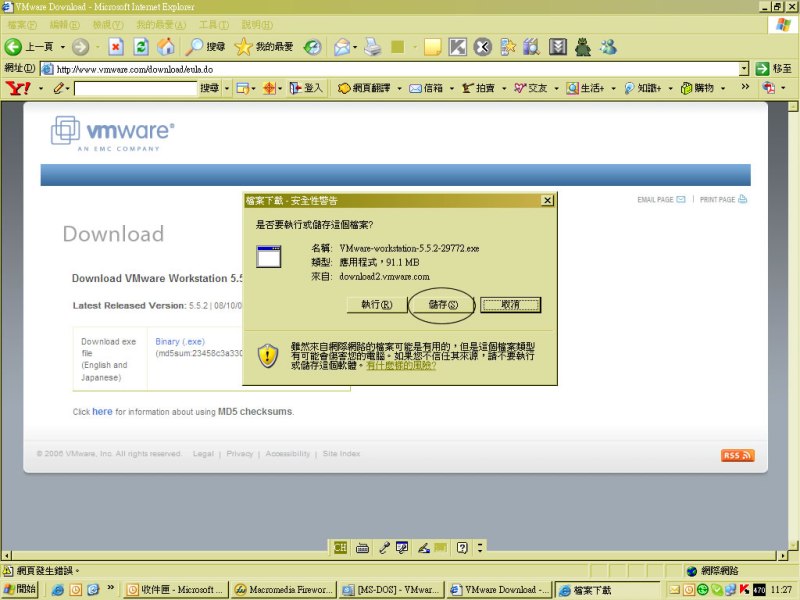
Task: Show more Yahoo toolbar items chevron
Action: pyautogui.click(x=745, y=87)
